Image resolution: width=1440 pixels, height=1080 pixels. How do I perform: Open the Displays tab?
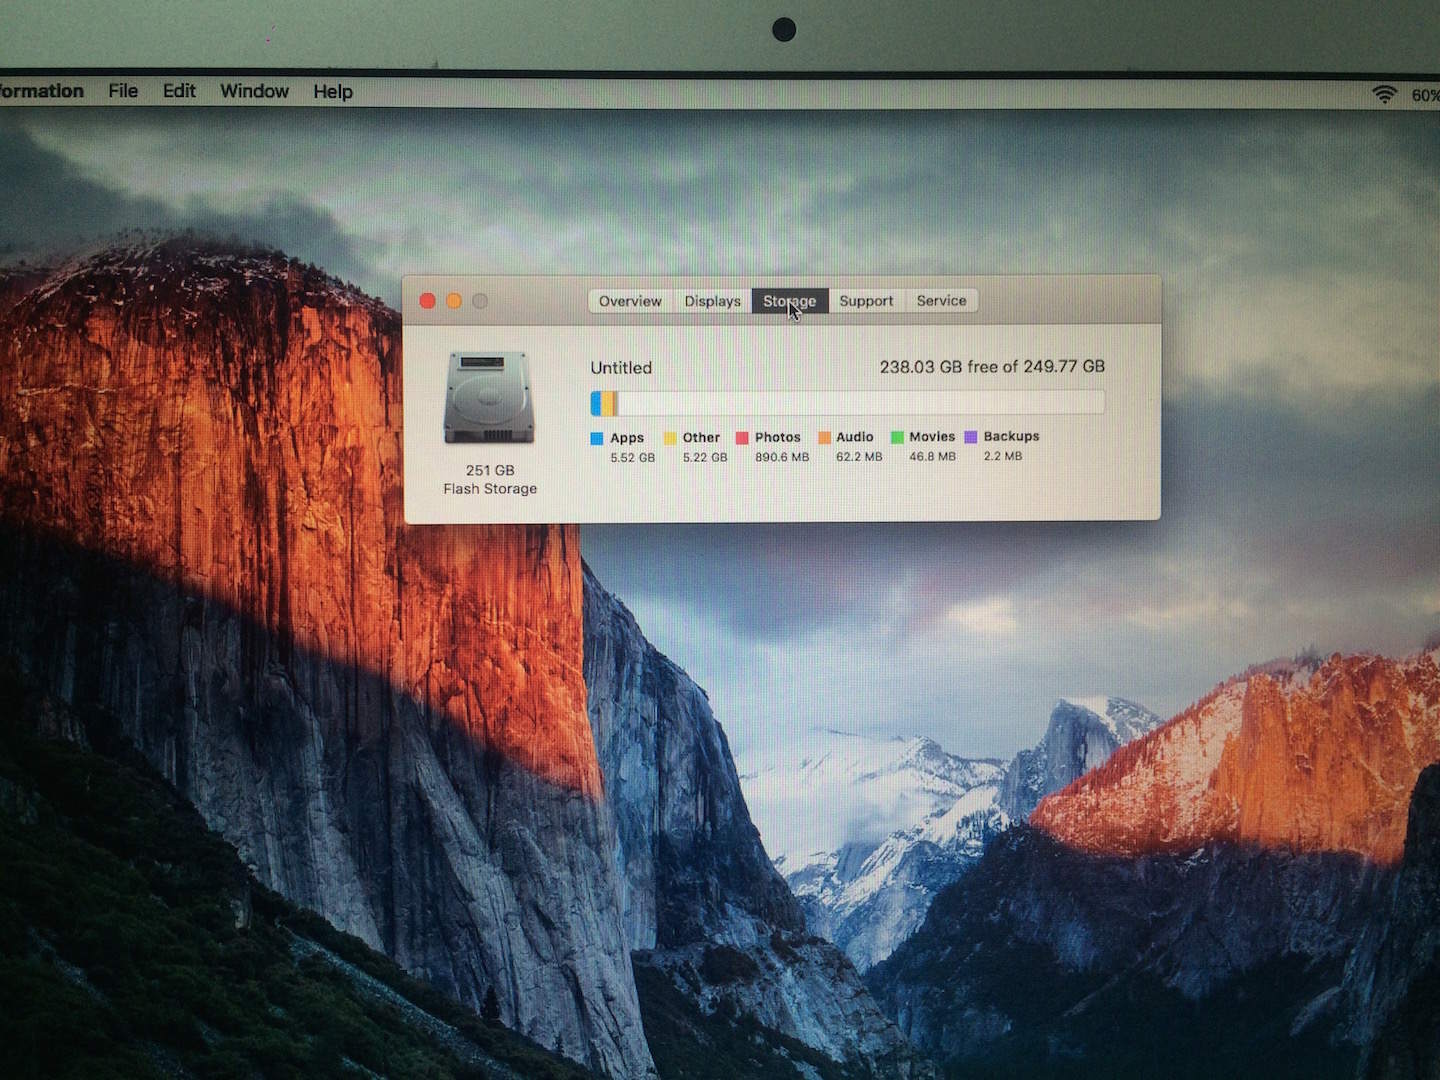[712, 301]
